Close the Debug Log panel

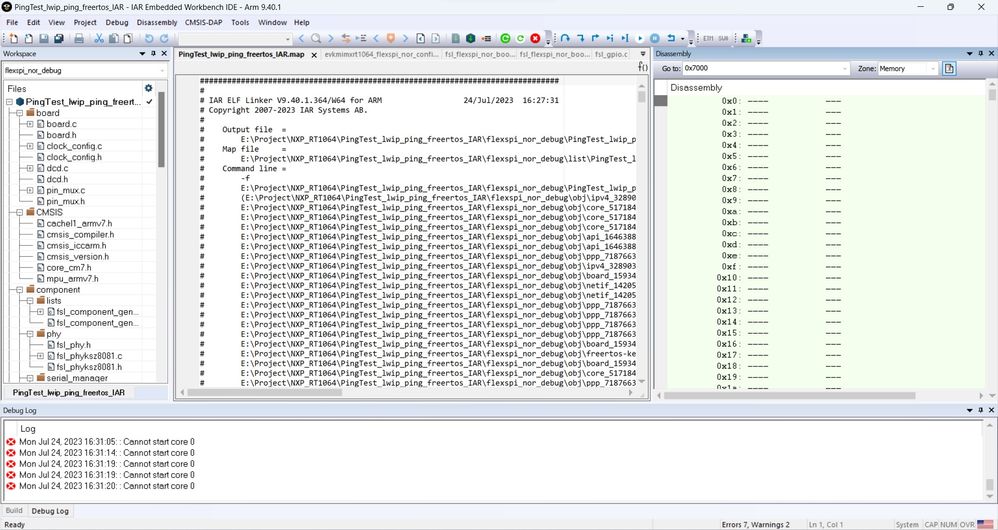point(991,410)
